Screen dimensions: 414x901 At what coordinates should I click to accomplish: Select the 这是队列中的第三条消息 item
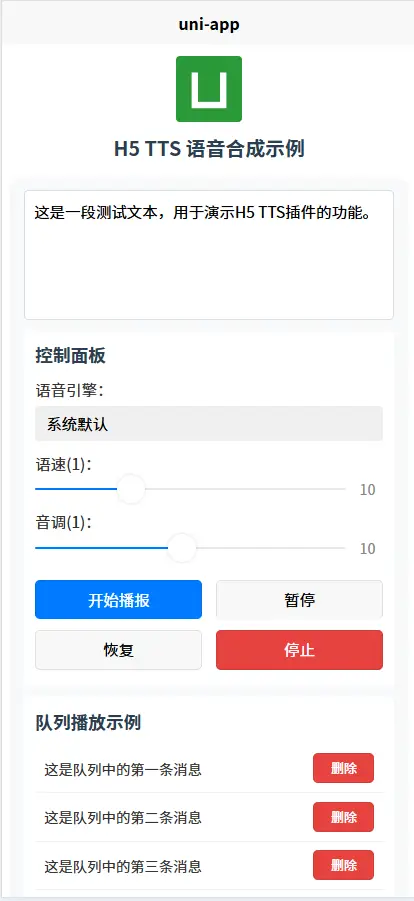[123, 866]
